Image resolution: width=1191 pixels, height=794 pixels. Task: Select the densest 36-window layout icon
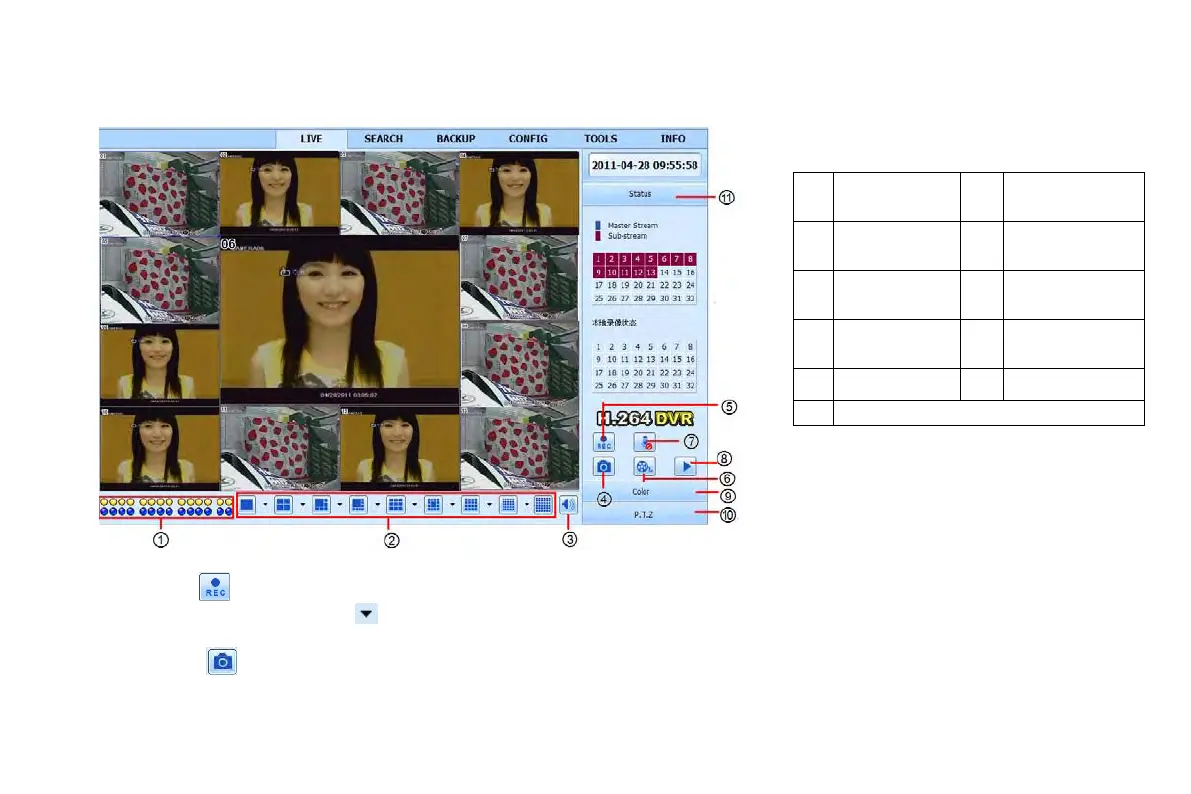pos(543,505)
